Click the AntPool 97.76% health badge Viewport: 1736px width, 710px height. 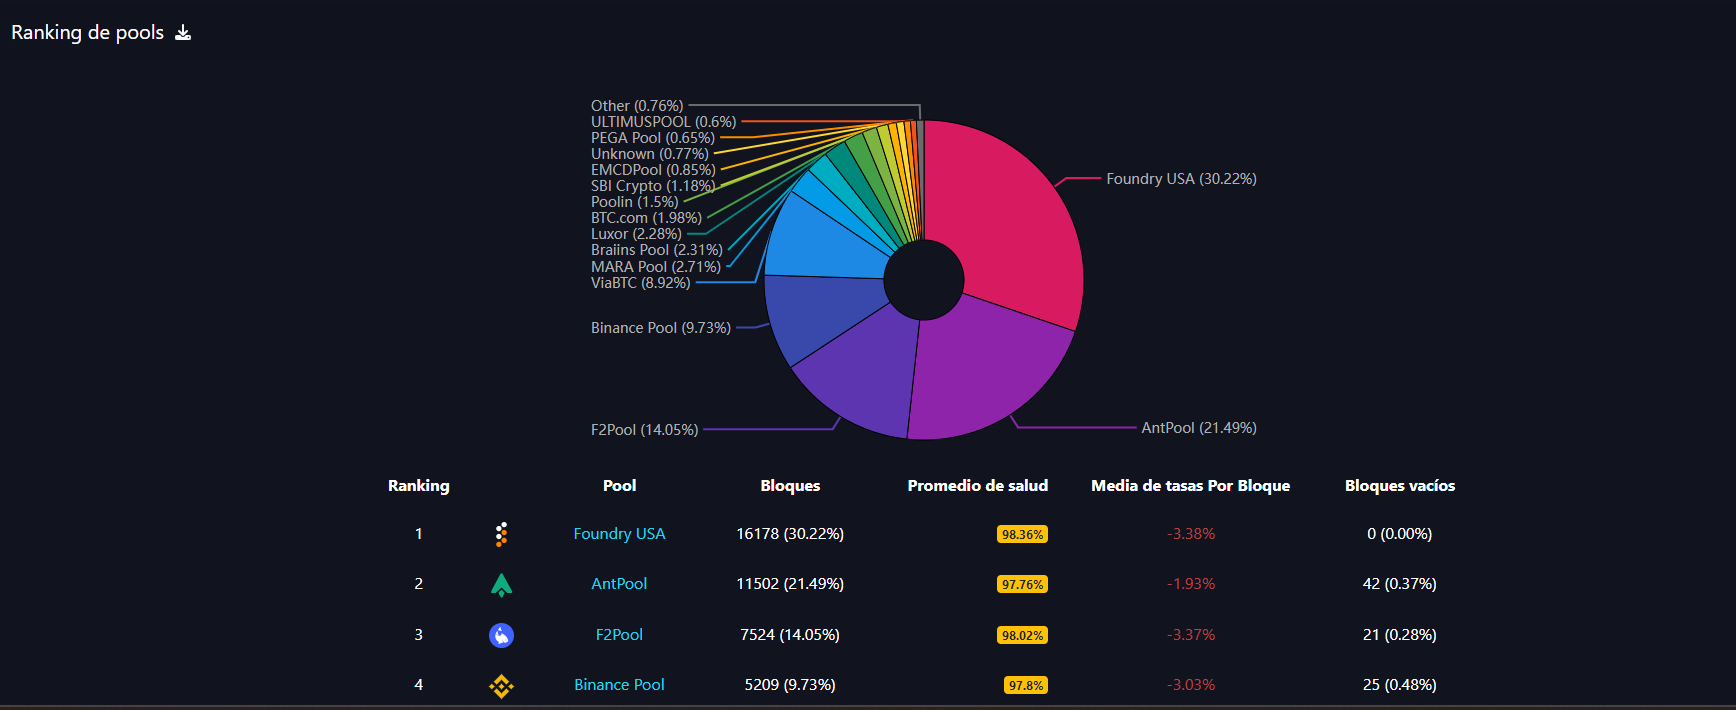[x=1022, y=585]
